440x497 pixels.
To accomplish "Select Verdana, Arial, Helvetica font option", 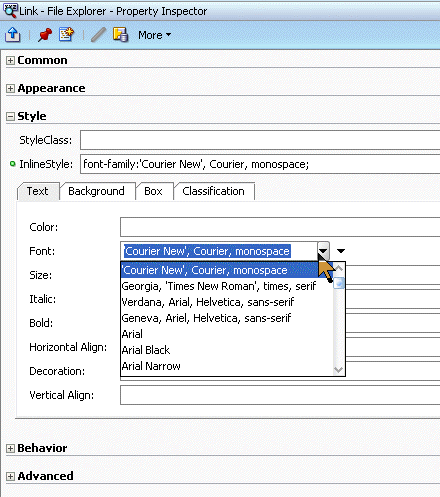I will (x=227, y=302).
